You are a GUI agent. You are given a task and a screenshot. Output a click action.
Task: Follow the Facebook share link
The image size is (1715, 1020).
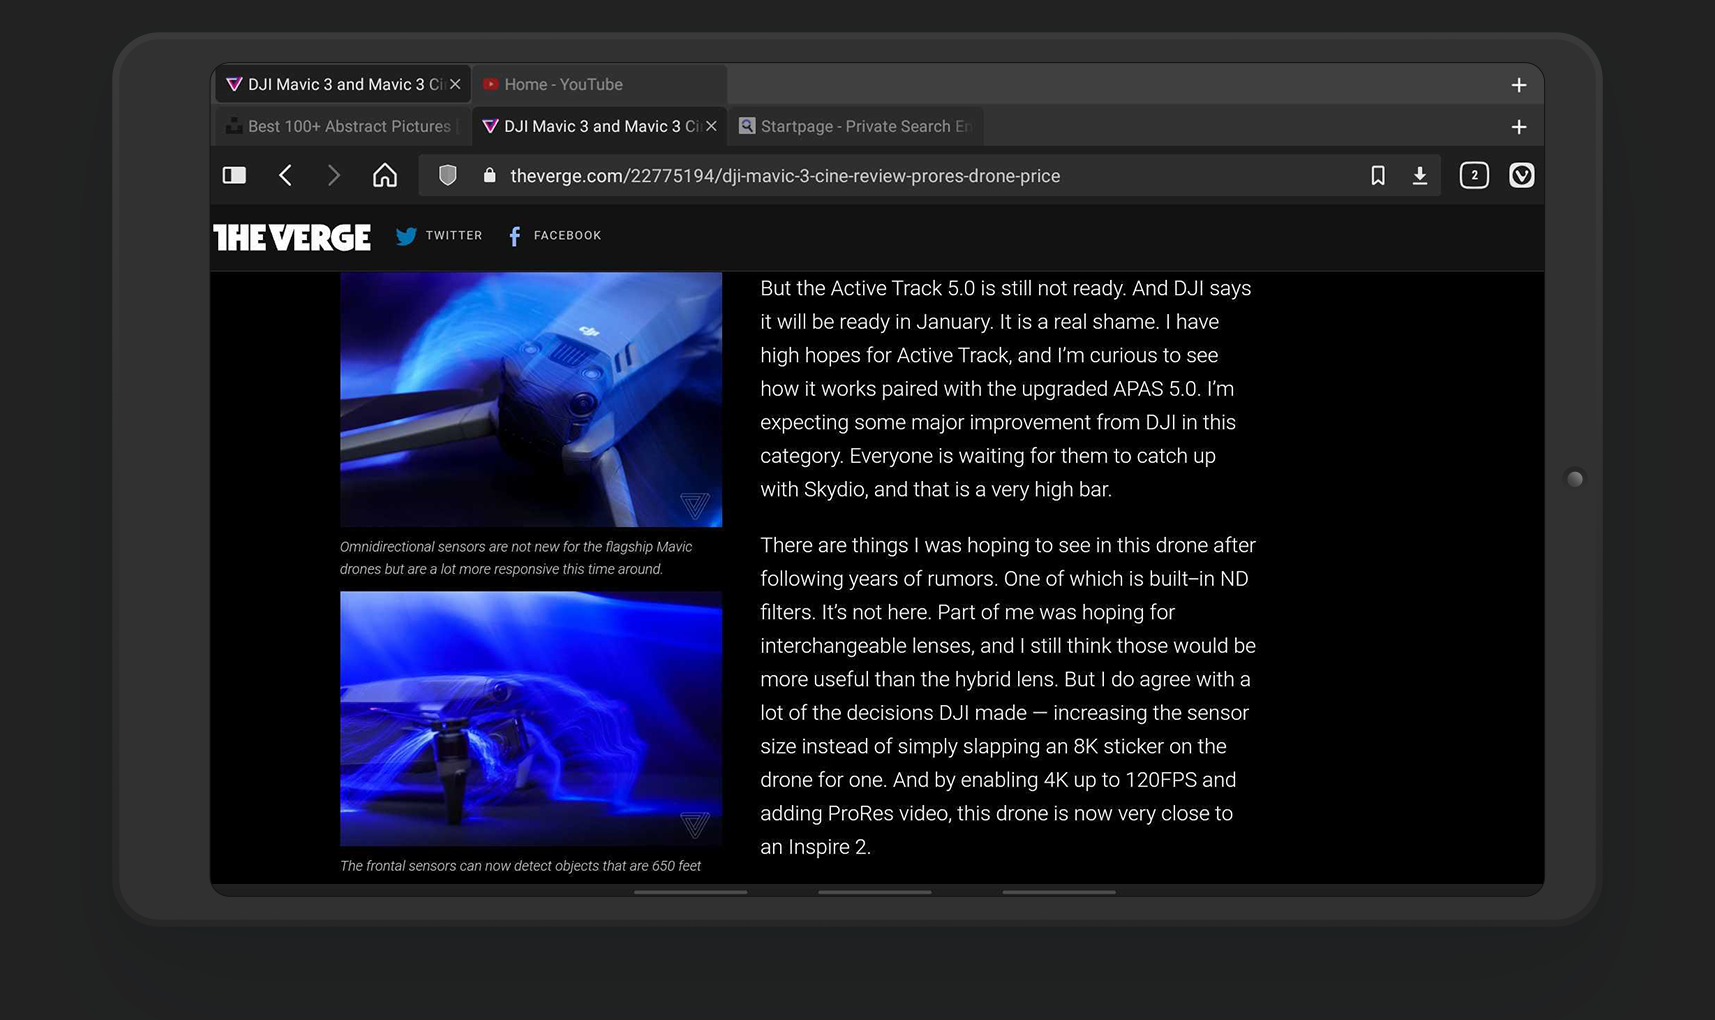tap(552, 236)
